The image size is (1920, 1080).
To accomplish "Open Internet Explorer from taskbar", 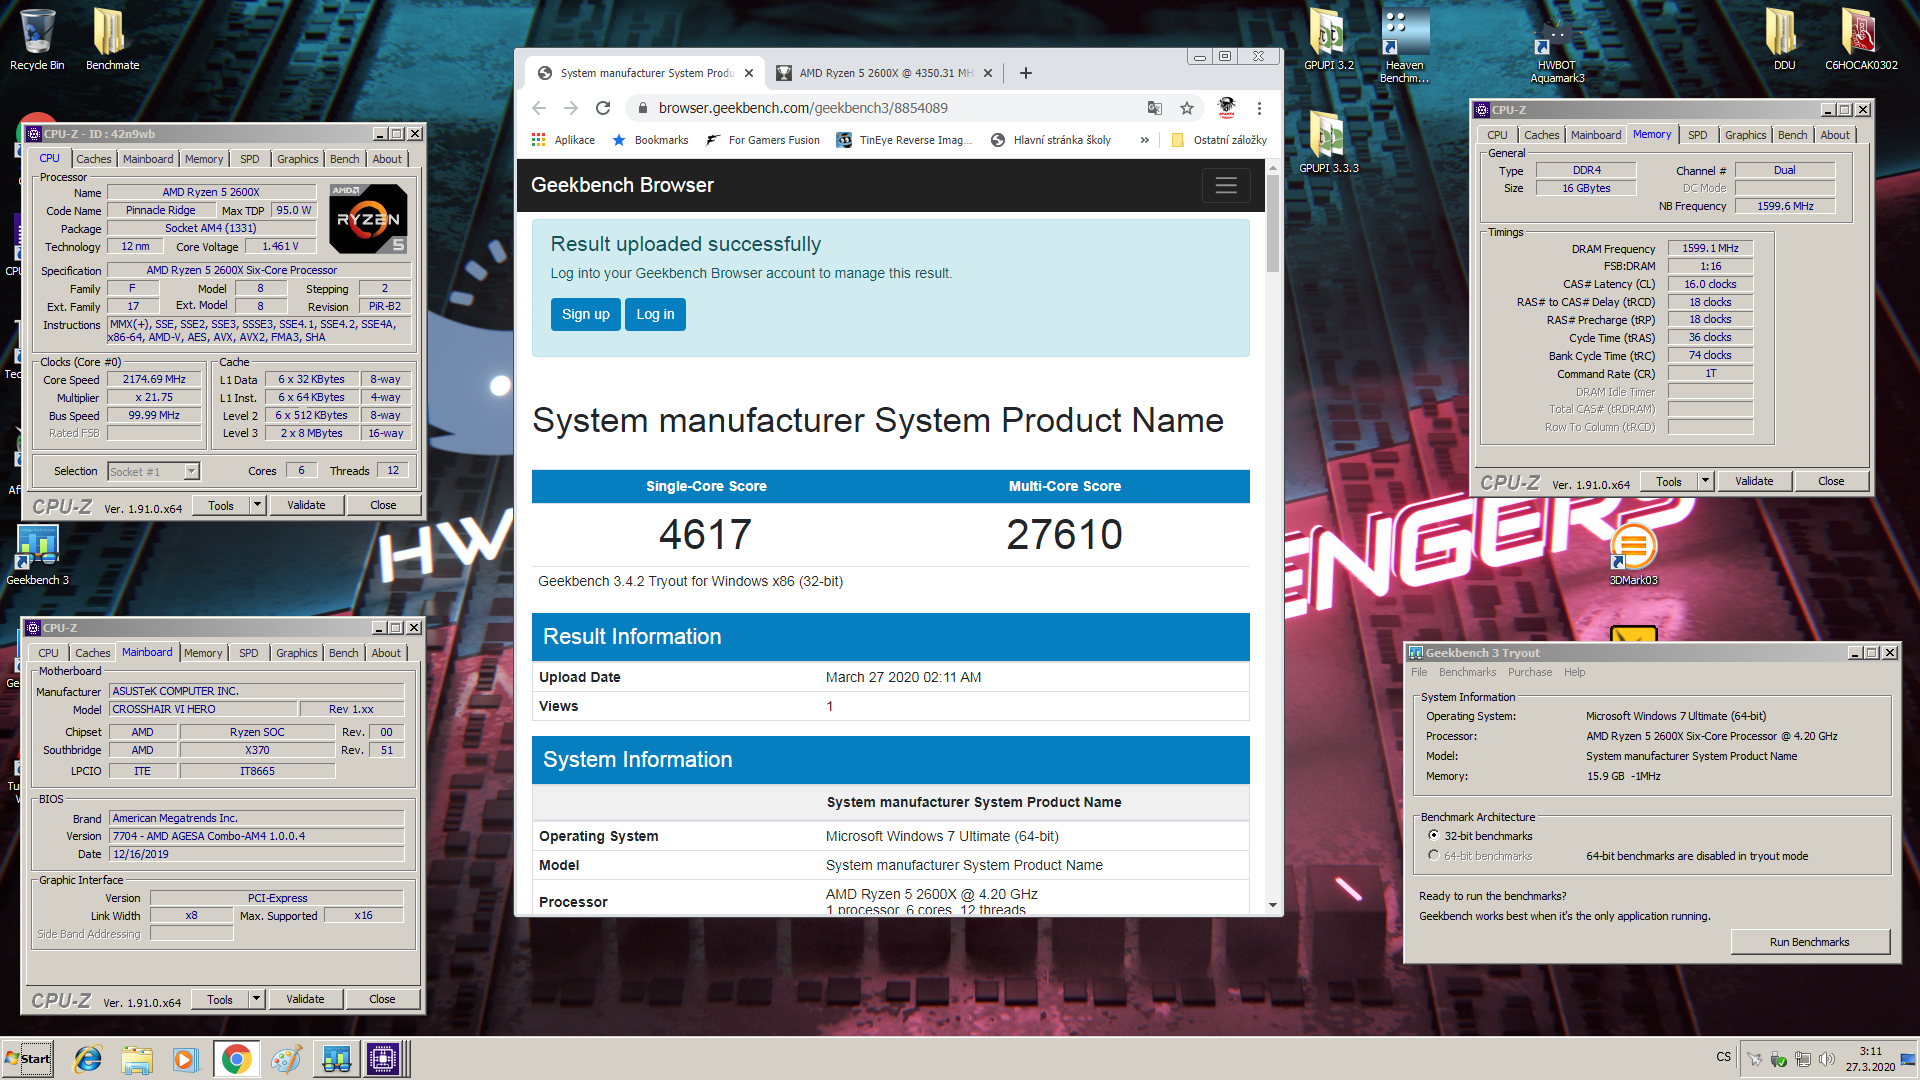I will coord(88,1059).
